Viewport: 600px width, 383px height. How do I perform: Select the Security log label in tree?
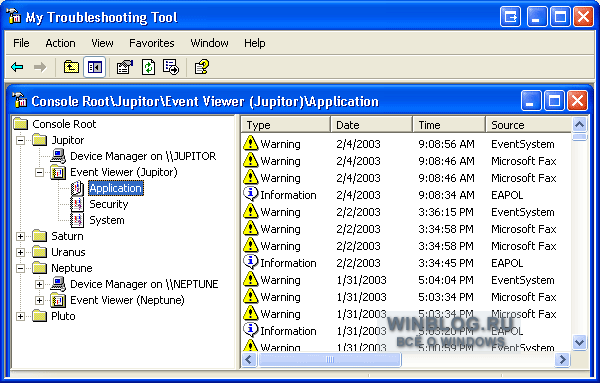point(109,204)
